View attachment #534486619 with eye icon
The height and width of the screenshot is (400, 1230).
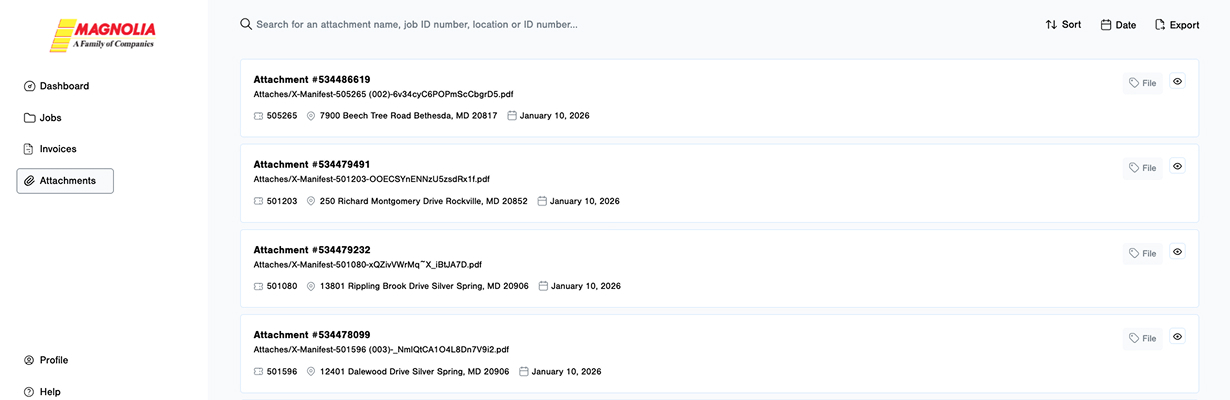click(x=1177, y=82)
